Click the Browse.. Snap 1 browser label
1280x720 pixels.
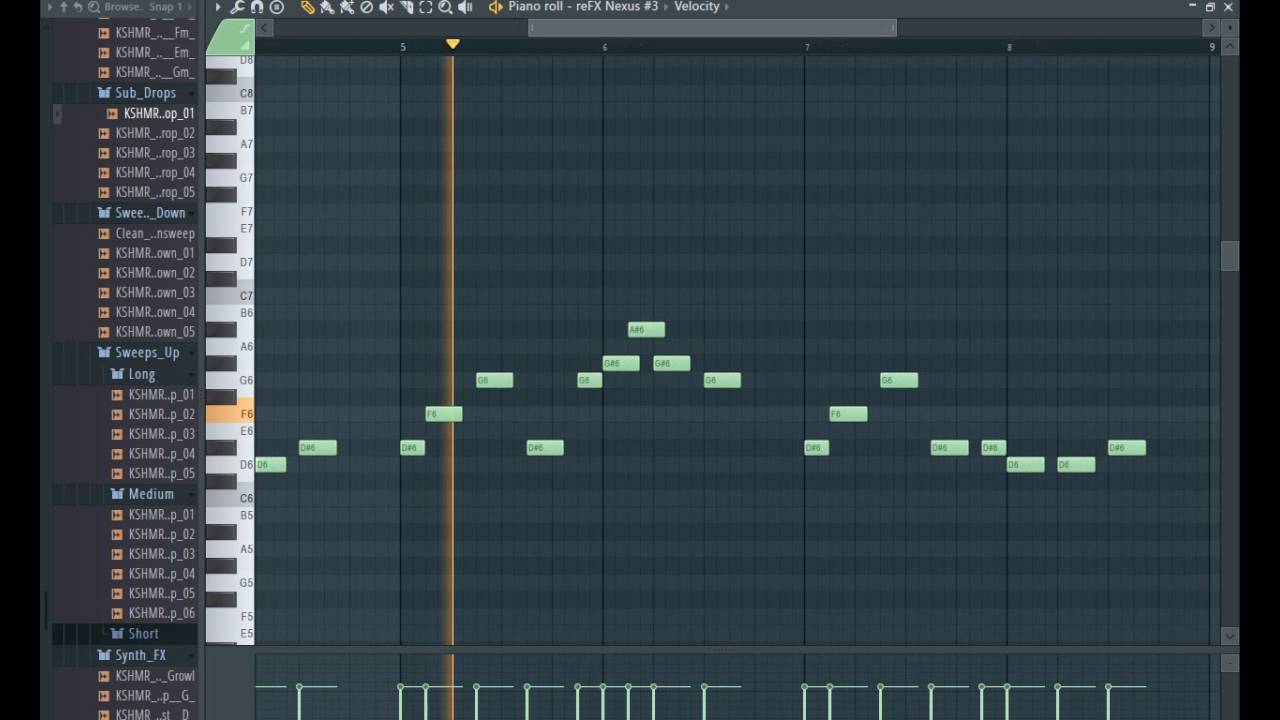(143, 6)
